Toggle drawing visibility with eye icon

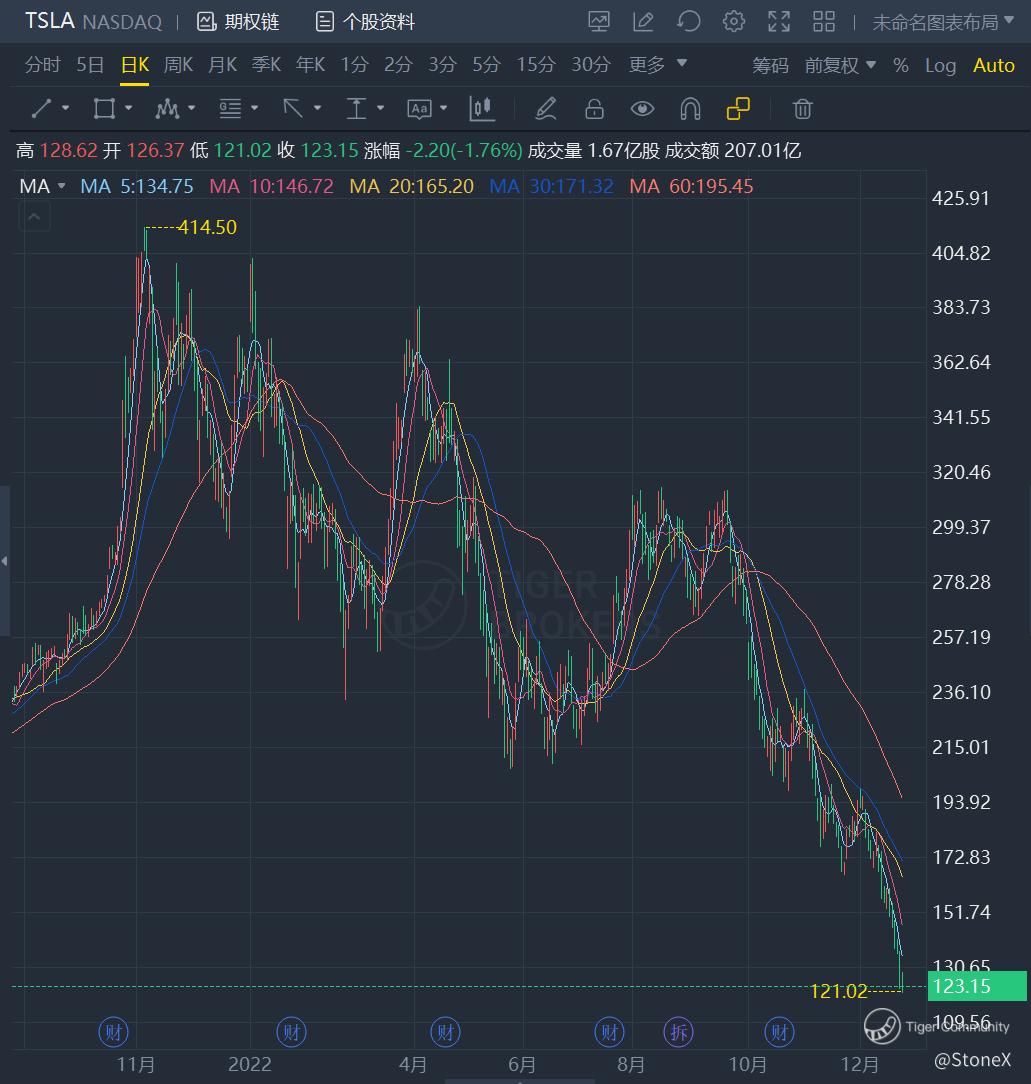pyautogui.click(x=642, y=108)
